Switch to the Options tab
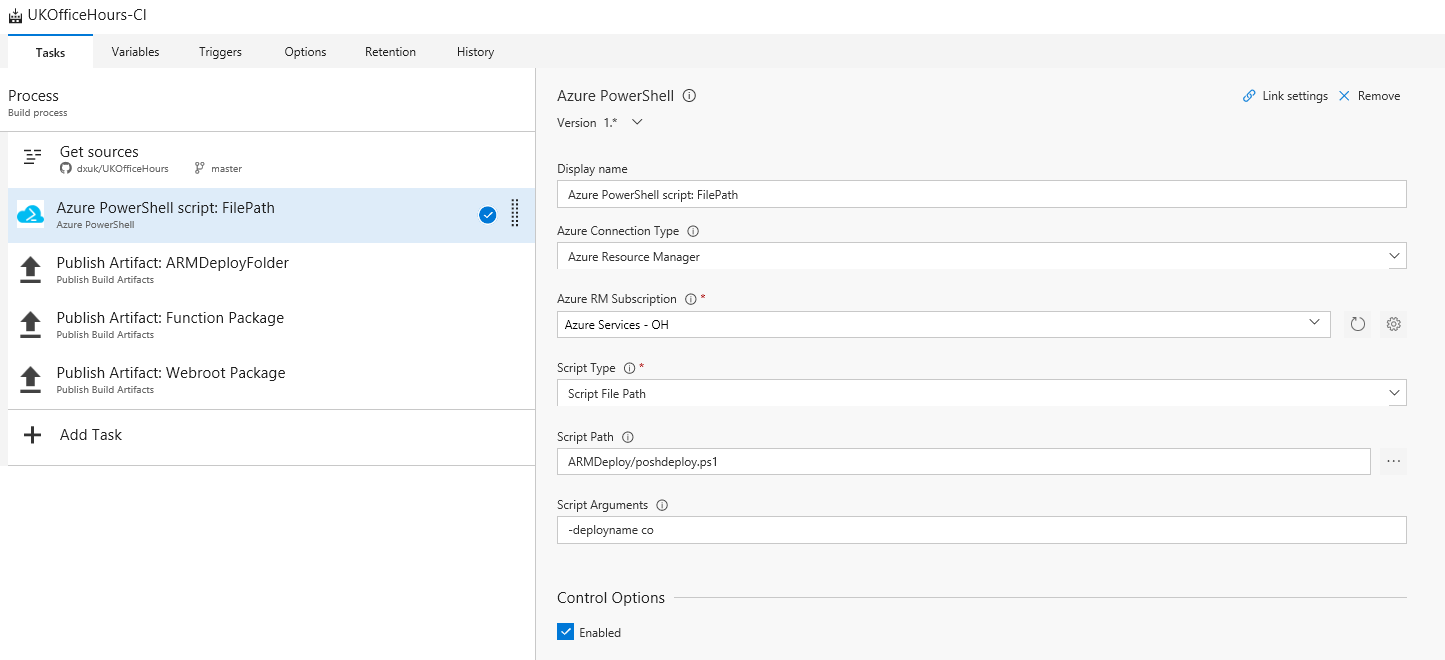 [x=305, y=52]
